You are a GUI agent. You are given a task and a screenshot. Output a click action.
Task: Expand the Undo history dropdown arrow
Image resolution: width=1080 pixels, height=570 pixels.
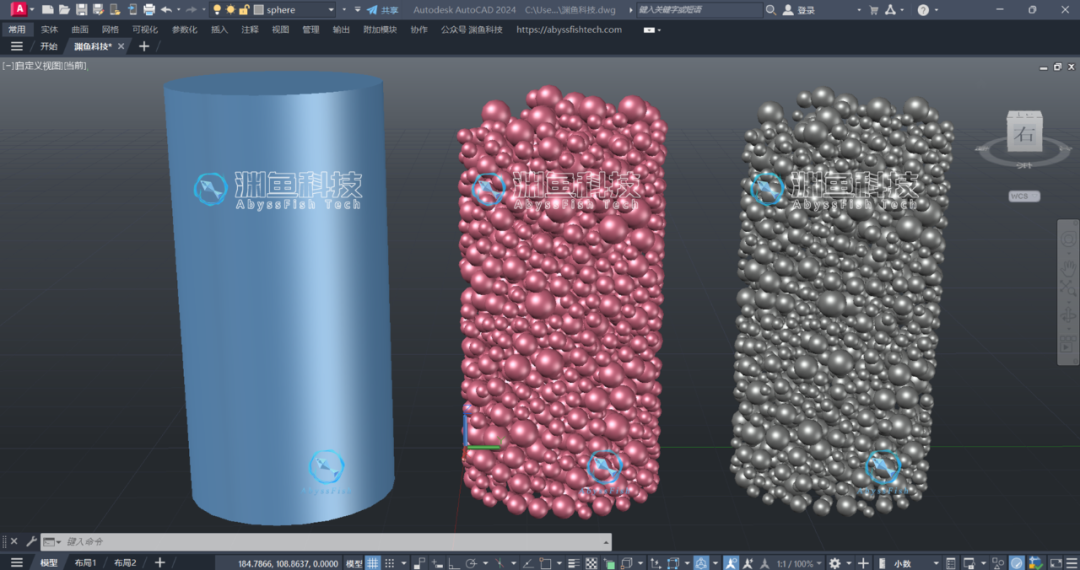point(178,10)
